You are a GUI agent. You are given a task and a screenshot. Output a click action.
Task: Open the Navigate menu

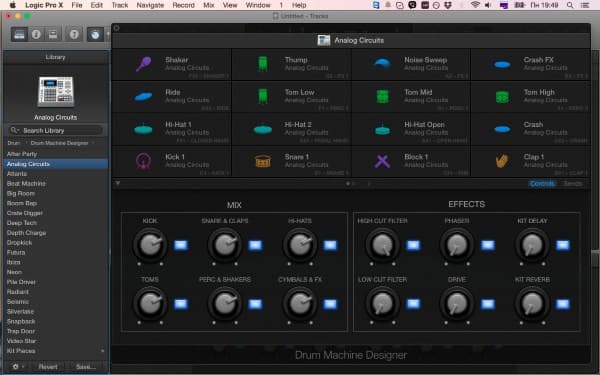point(150,5)
